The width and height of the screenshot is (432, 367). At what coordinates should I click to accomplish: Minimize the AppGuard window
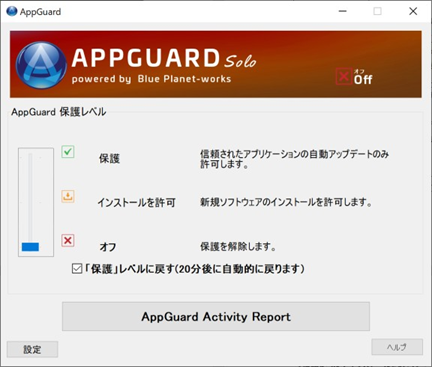click(x=343, y=11)
